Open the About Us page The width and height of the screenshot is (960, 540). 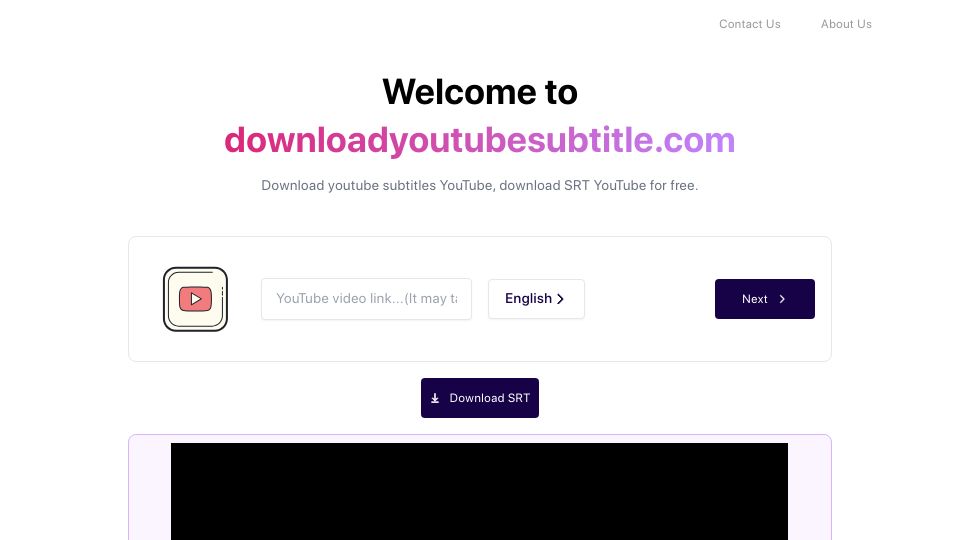pyautogui.click(x=846, y=24)
